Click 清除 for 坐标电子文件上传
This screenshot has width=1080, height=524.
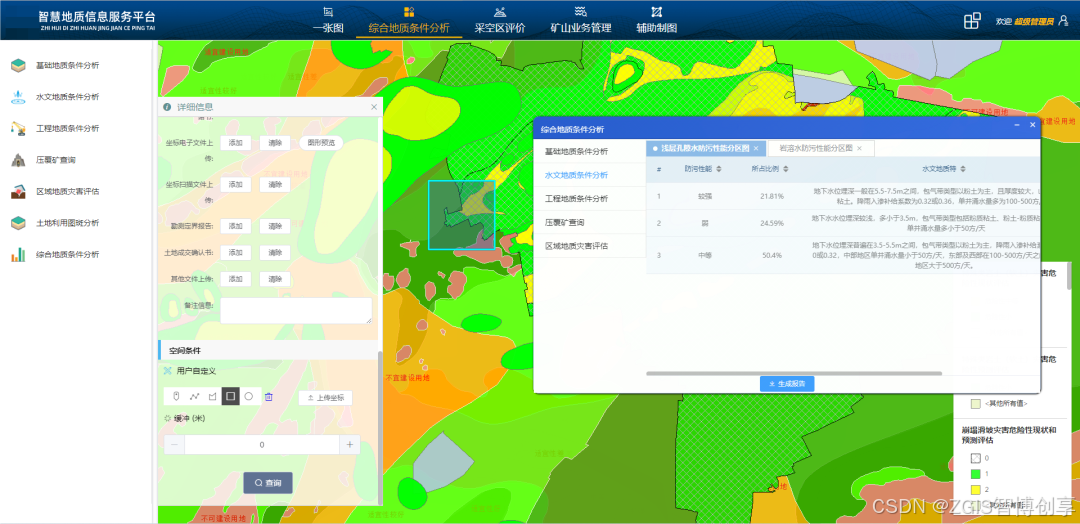point(275,143)
